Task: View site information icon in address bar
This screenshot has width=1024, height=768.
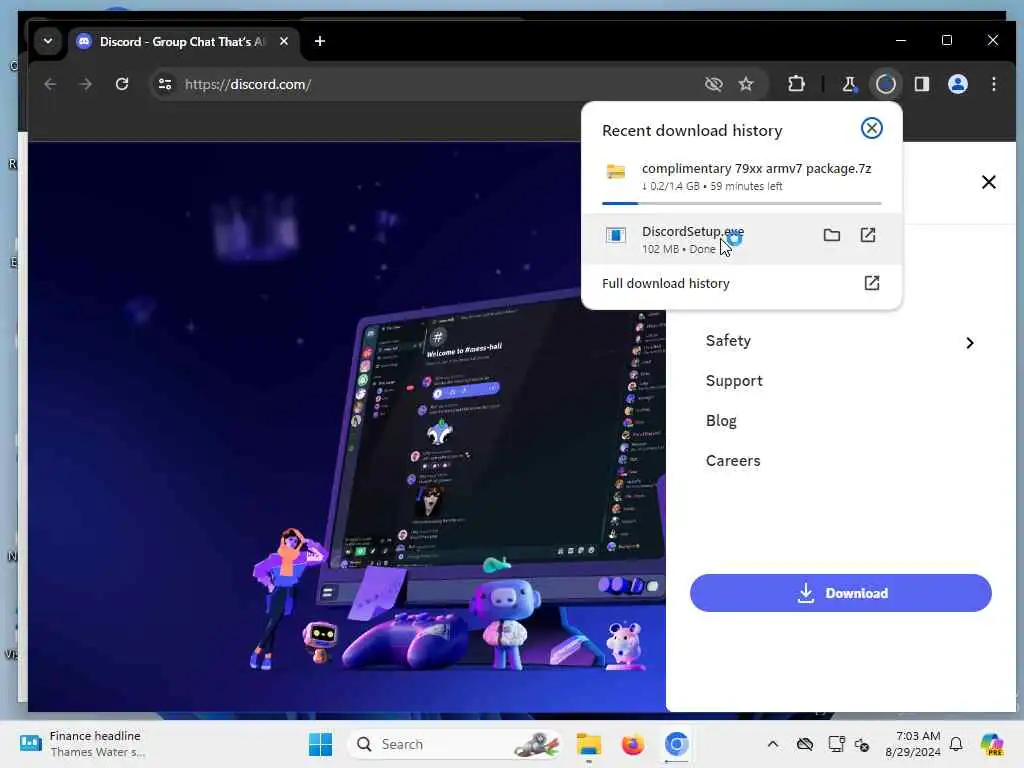Action: coord(165,84)
